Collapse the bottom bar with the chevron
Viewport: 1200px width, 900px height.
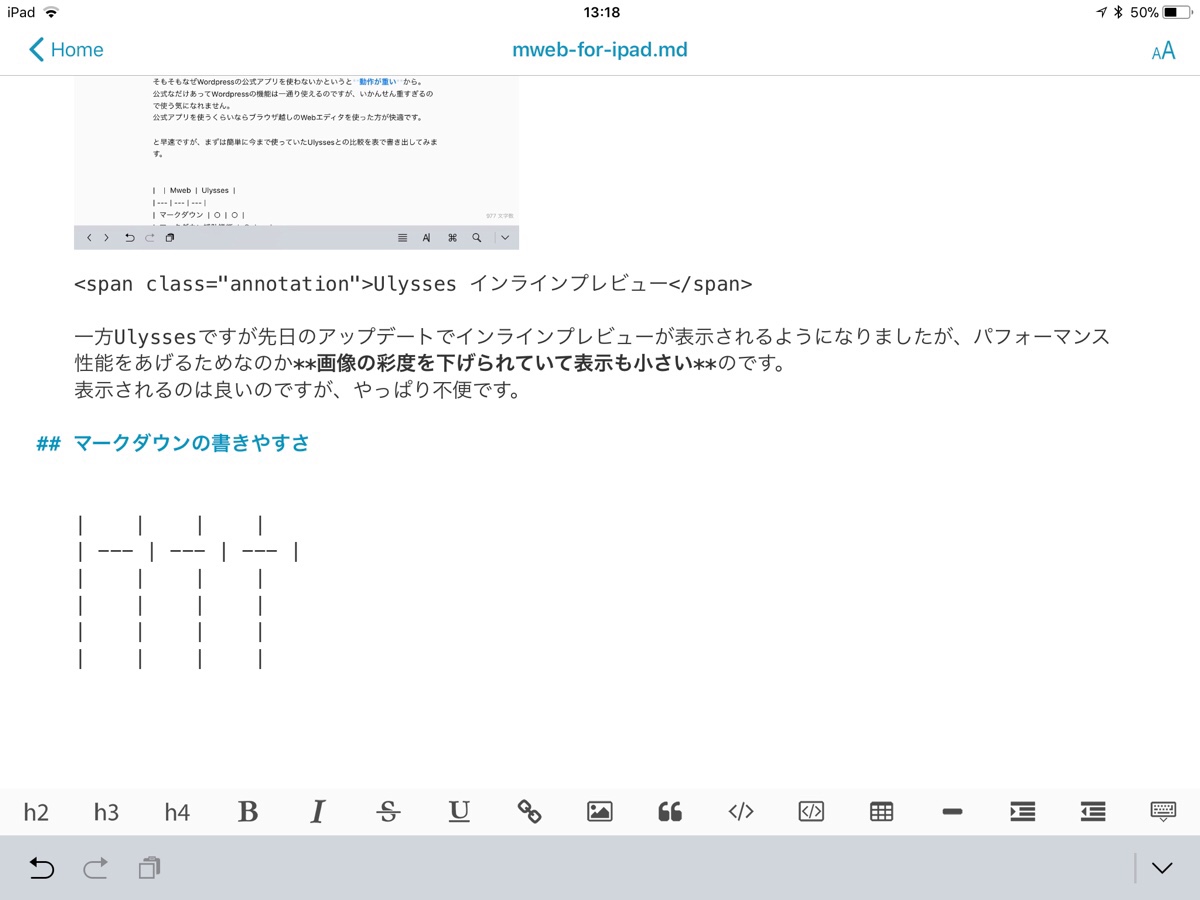tap(1162, 868)
